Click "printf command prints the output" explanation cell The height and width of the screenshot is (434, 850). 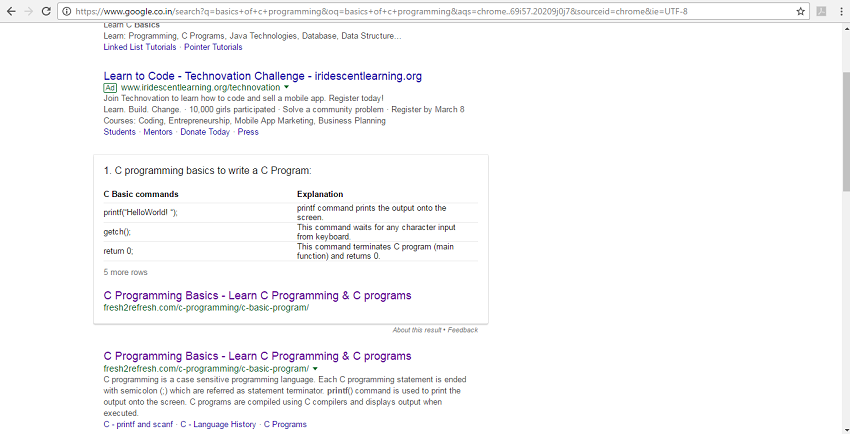[x=372, y=212]
